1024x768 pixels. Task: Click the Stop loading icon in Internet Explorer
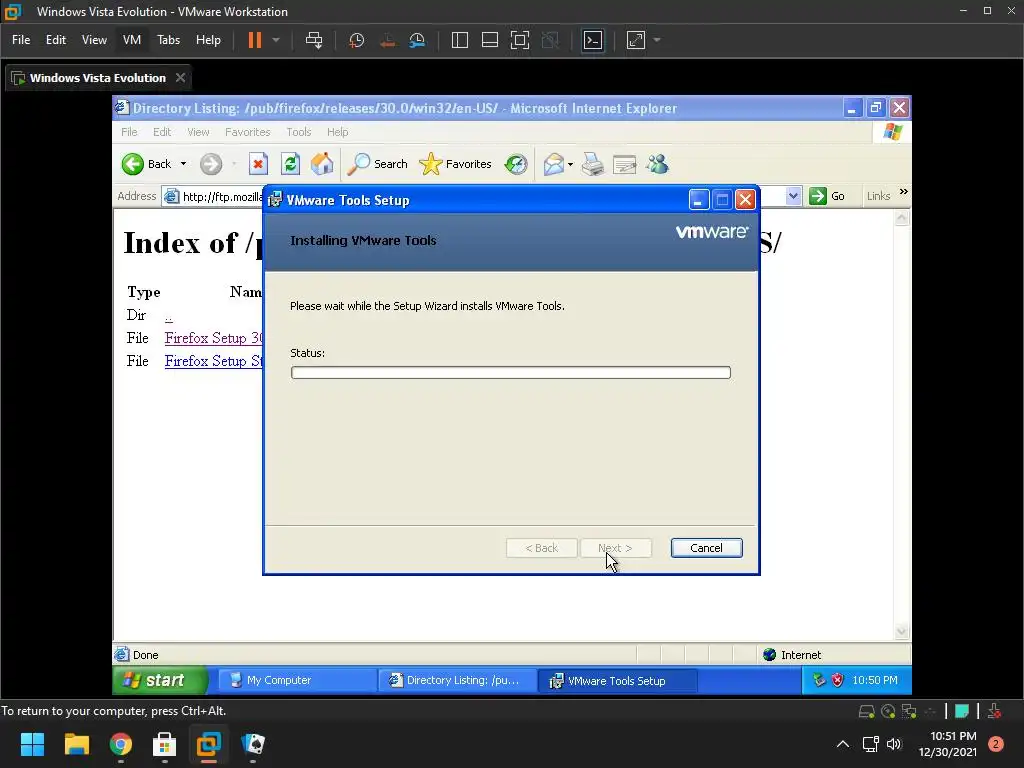(x=259, y=164)
